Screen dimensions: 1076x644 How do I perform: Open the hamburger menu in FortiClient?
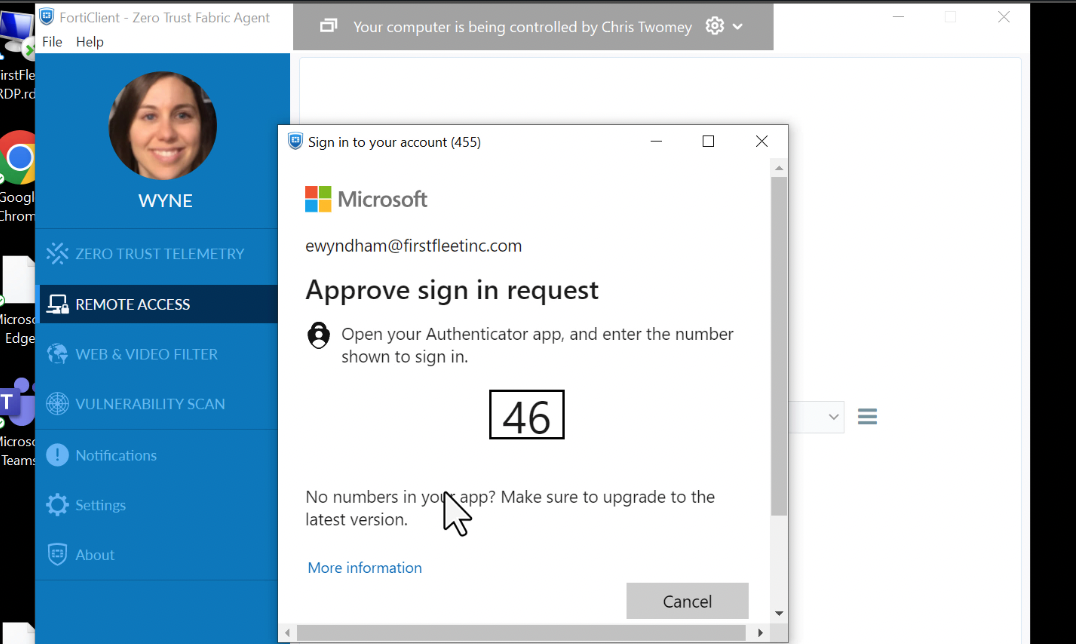click(x=867, y=417)
